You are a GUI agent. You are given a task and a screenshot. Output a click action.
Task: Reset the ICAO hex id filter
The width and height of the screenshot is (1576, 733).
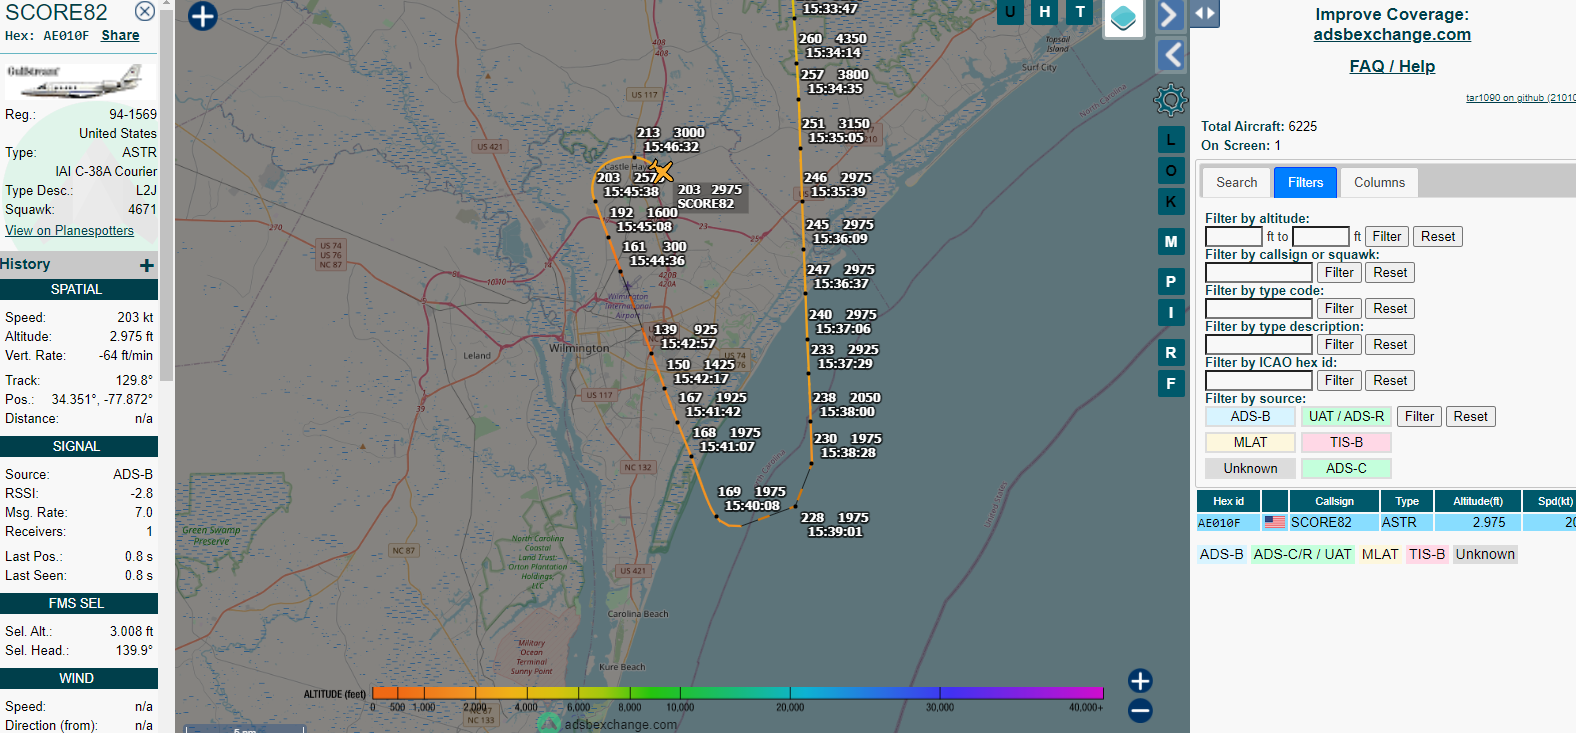1390,381
